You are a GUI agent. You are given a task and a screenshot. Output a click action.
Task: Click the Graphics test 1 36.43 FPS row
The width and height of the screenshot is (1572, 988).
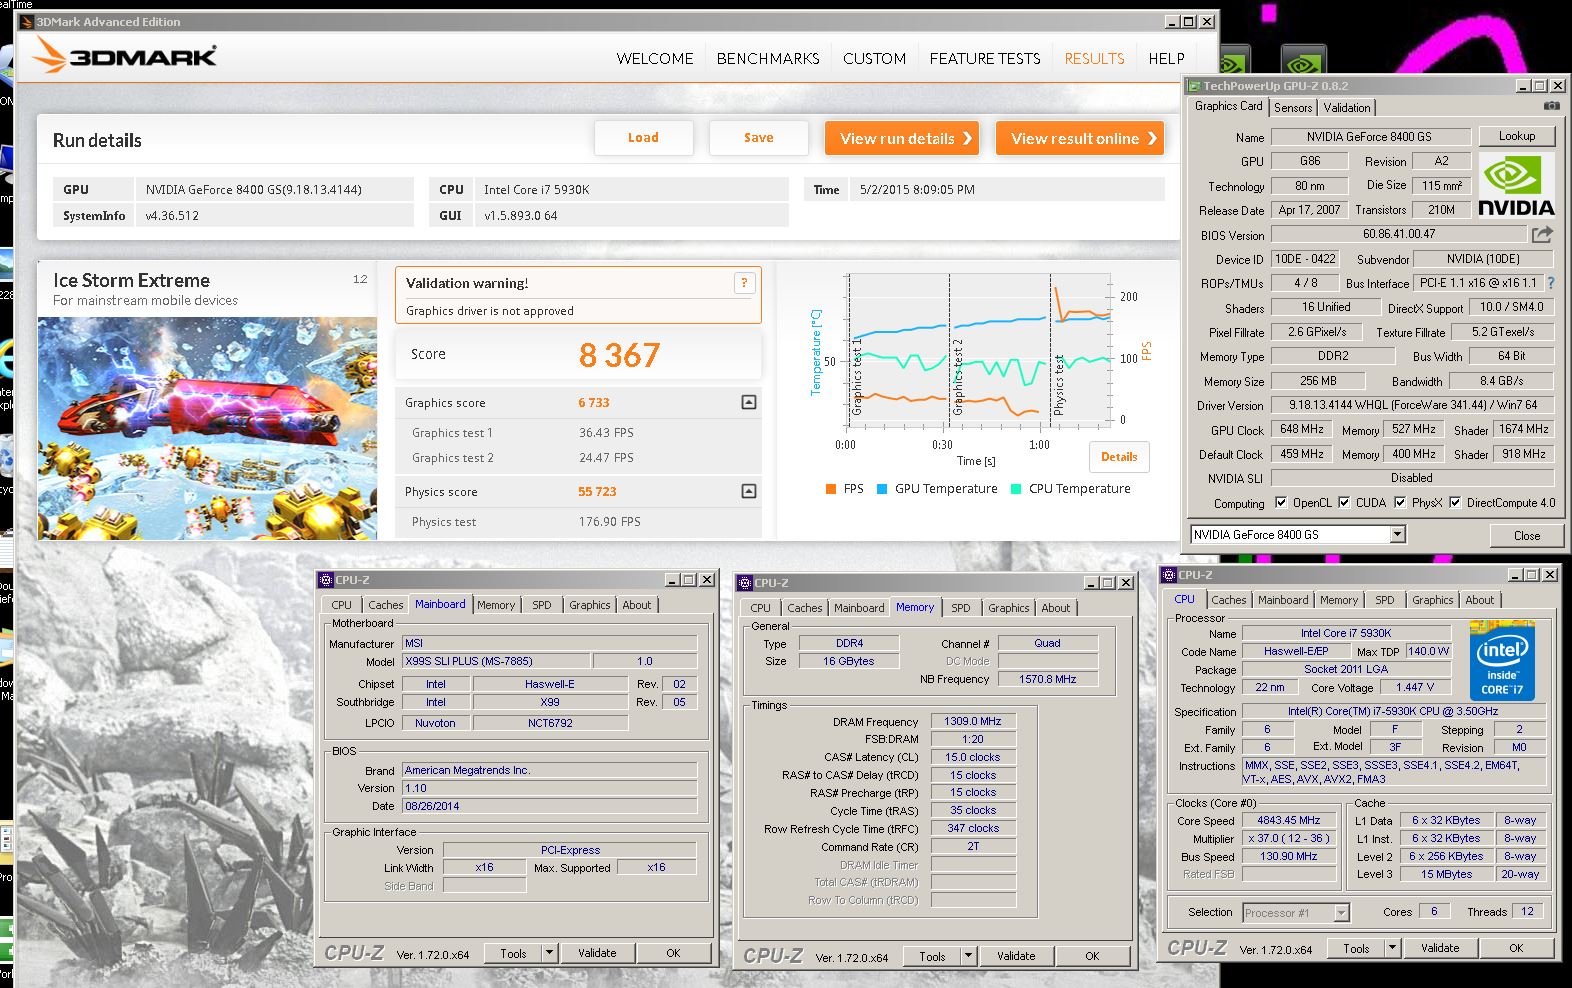tap(578, 433)
